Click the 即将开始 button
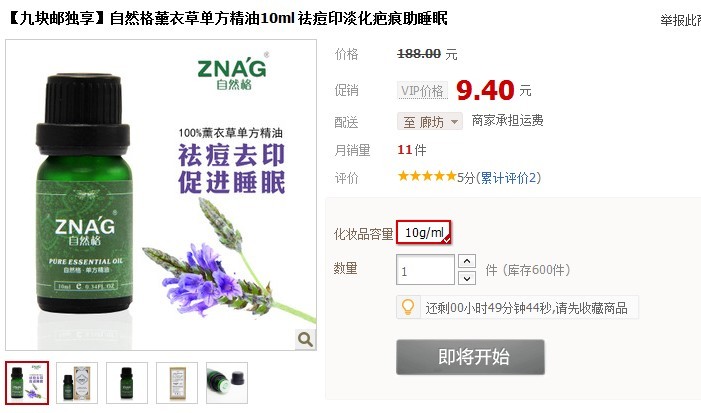 (x=470, y=357)
